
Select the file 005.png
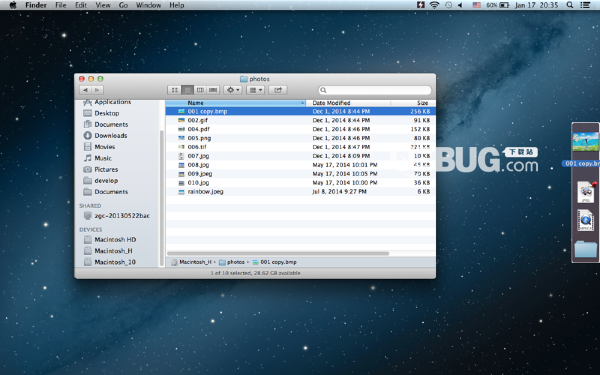[300, 138]
